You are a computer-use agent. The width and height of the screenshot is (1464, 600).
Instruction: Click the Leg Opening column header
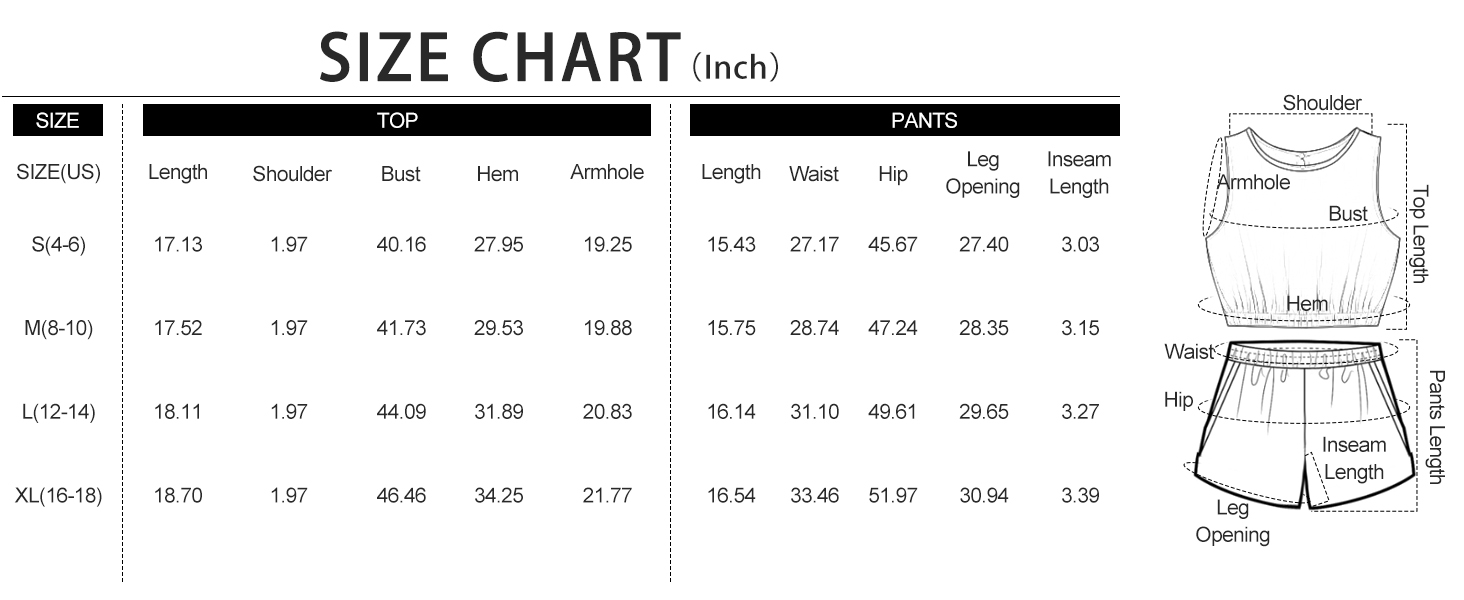click(x=982, y=173)
